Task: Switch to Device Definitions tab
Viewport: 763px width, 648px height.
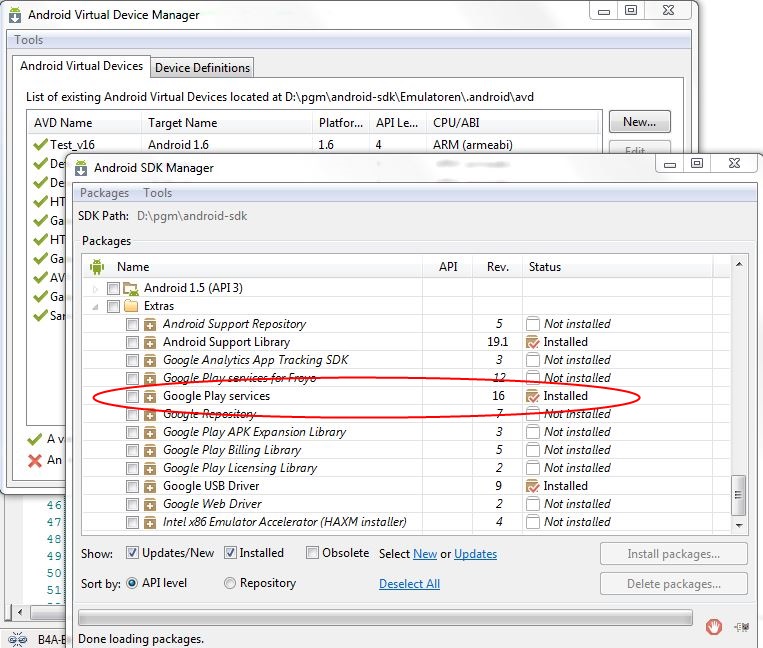Action: [x=202, y=68]
